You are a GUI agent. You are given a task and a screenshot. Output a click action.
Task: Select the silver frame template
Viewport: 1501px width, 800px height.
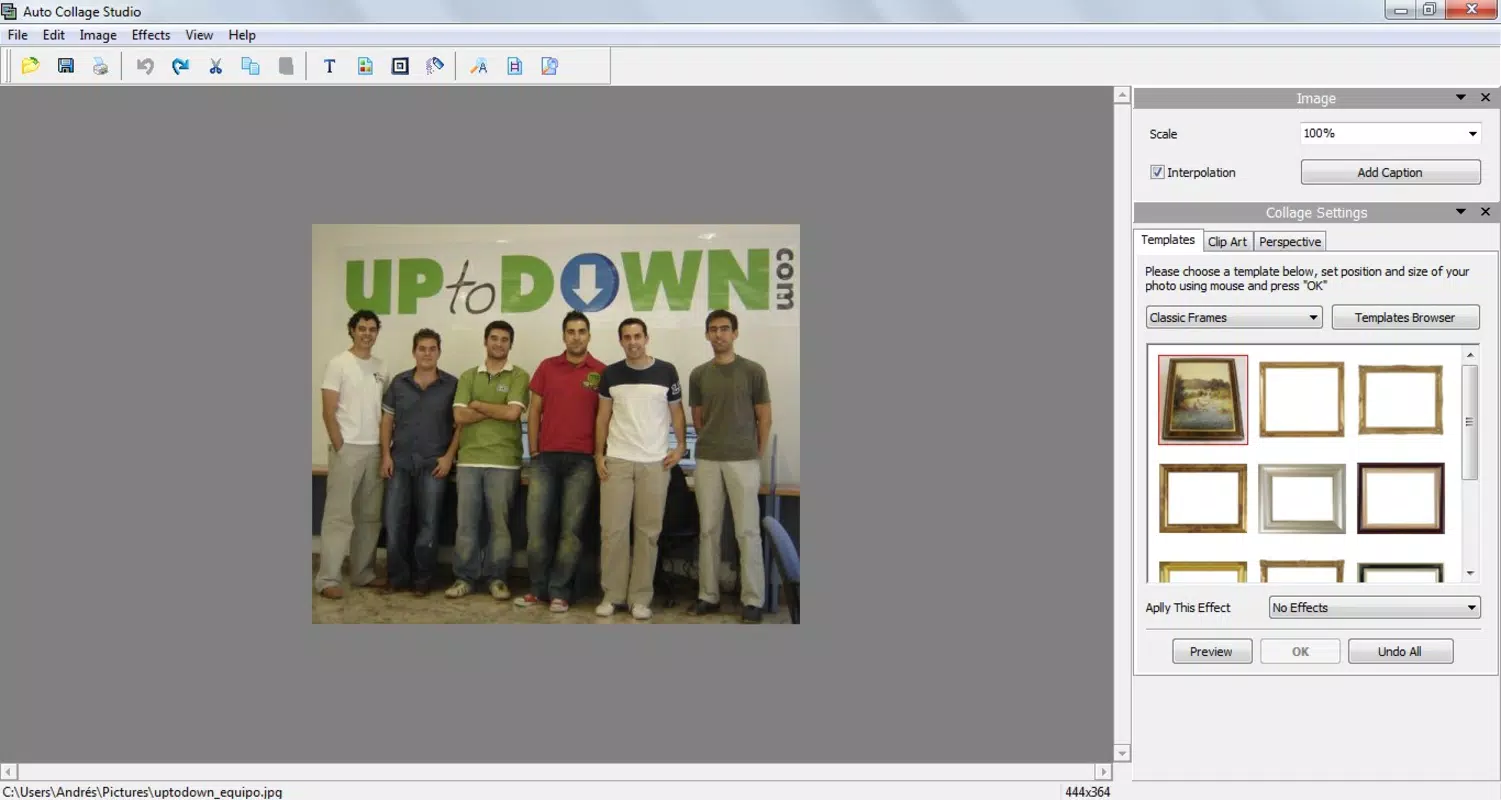1301,498
